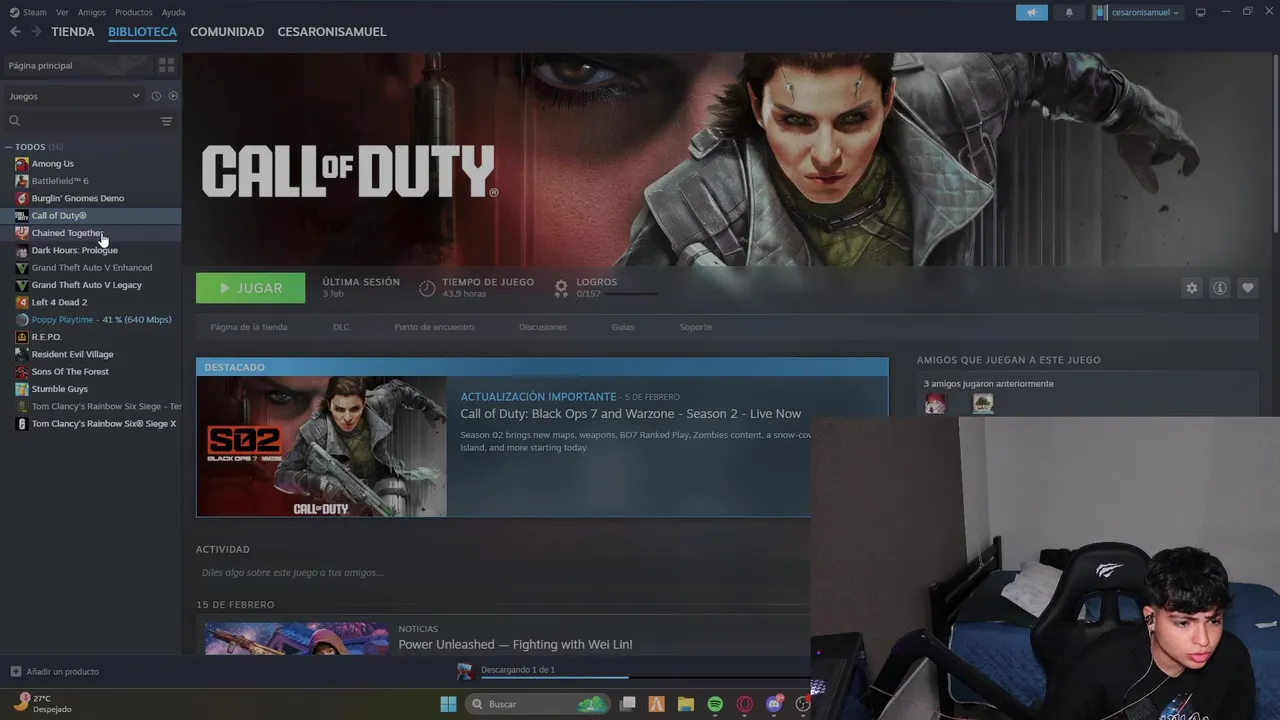Switch to library collections grid view

click(166, 65)
